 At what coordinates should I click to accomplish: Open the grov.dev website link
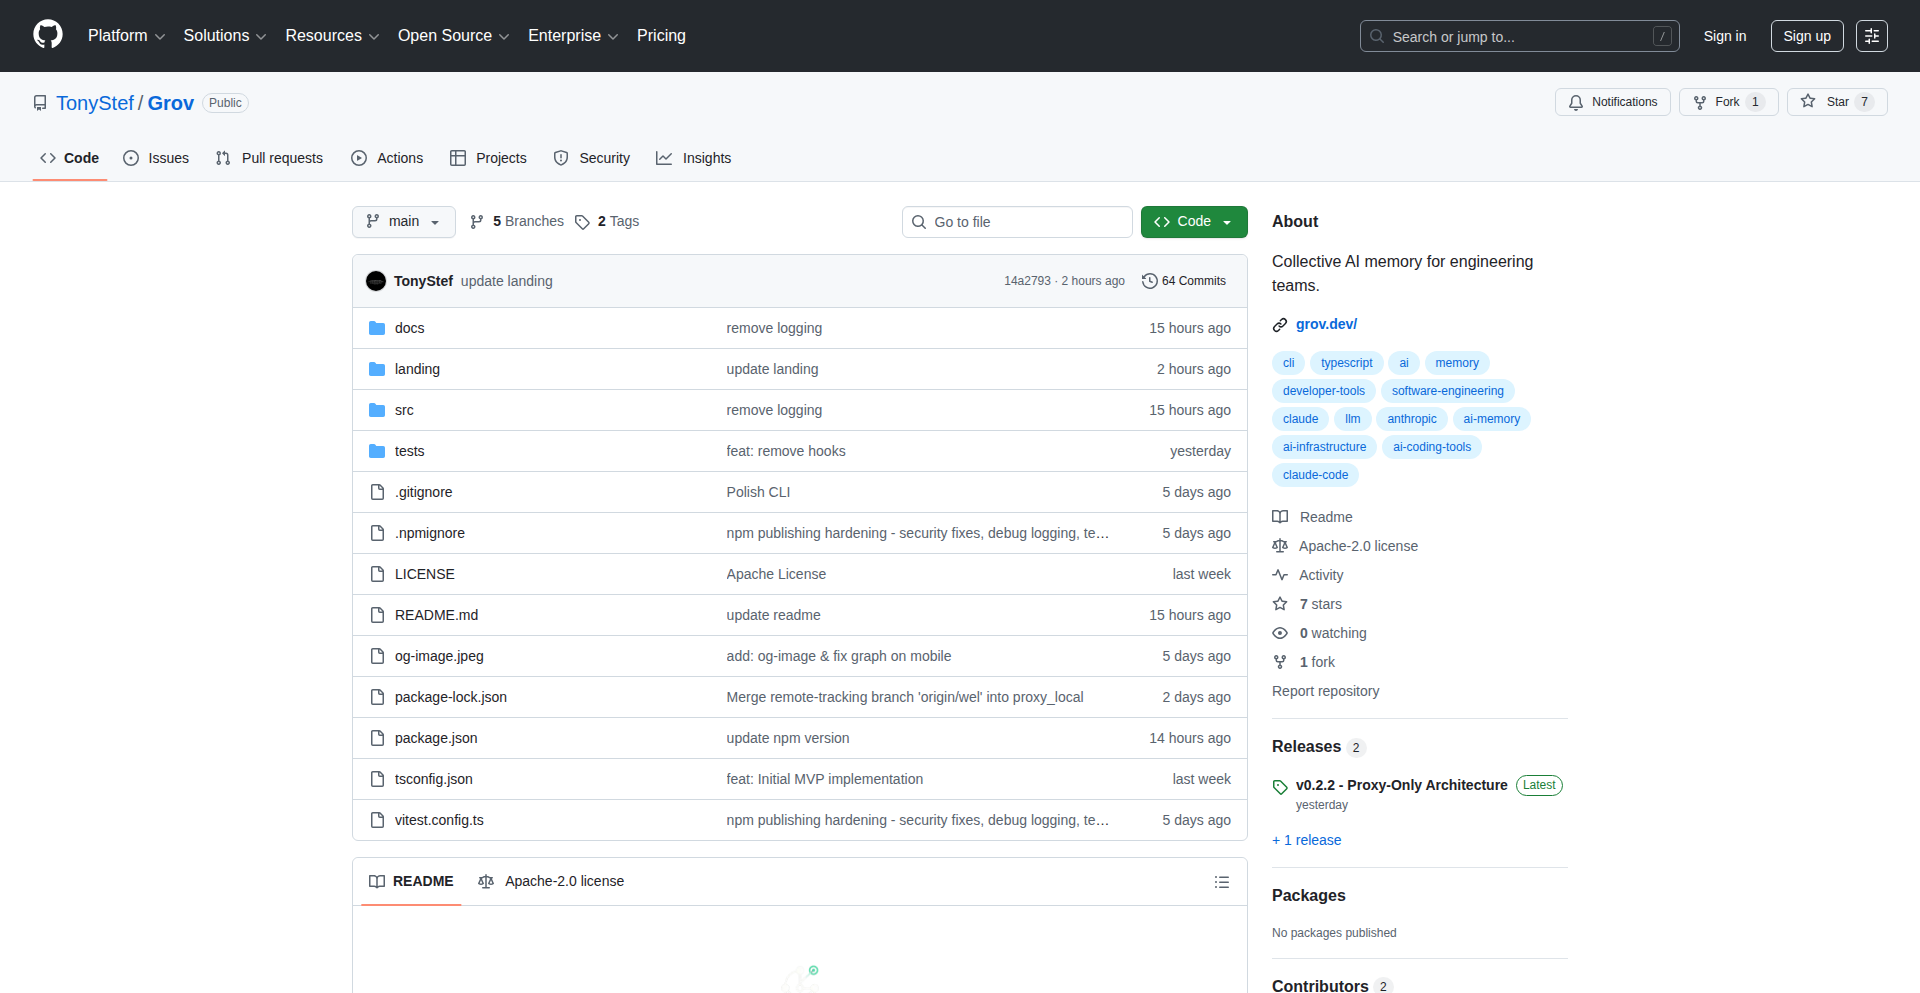1326,324
